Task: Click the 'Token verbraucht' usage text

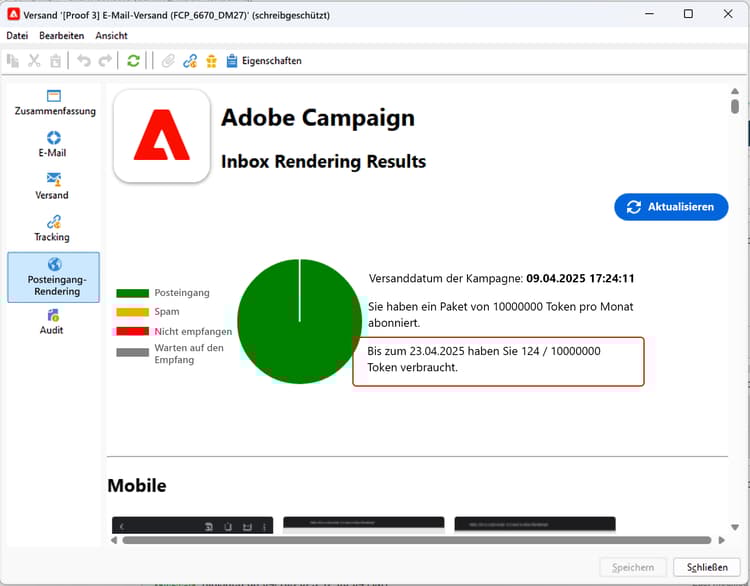Action: pos(484,359)
